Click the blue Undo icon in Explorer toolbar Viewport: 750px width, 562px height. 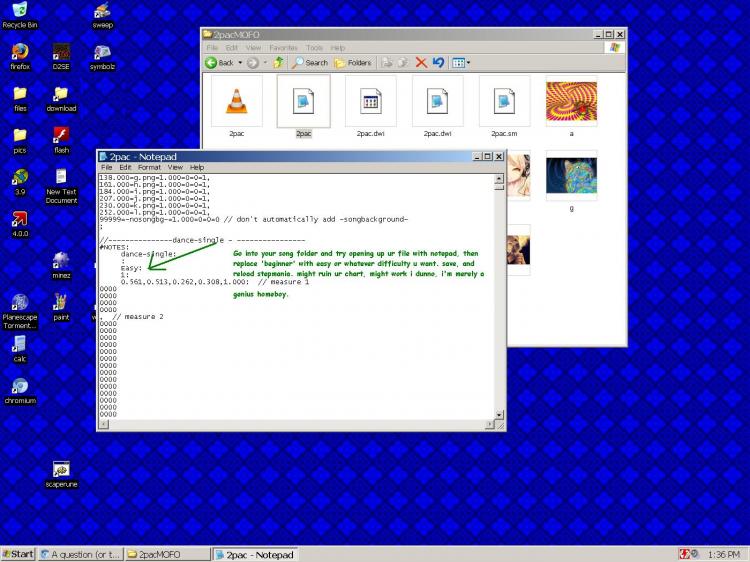[x=438, y=62]
